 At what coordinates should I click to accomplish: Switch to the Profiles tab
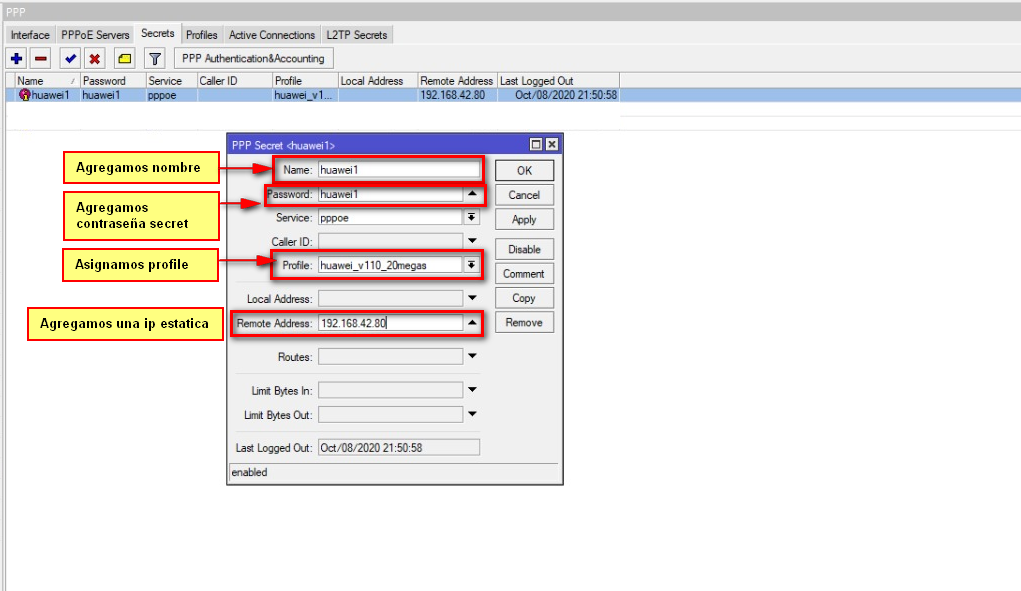point(202,35)
